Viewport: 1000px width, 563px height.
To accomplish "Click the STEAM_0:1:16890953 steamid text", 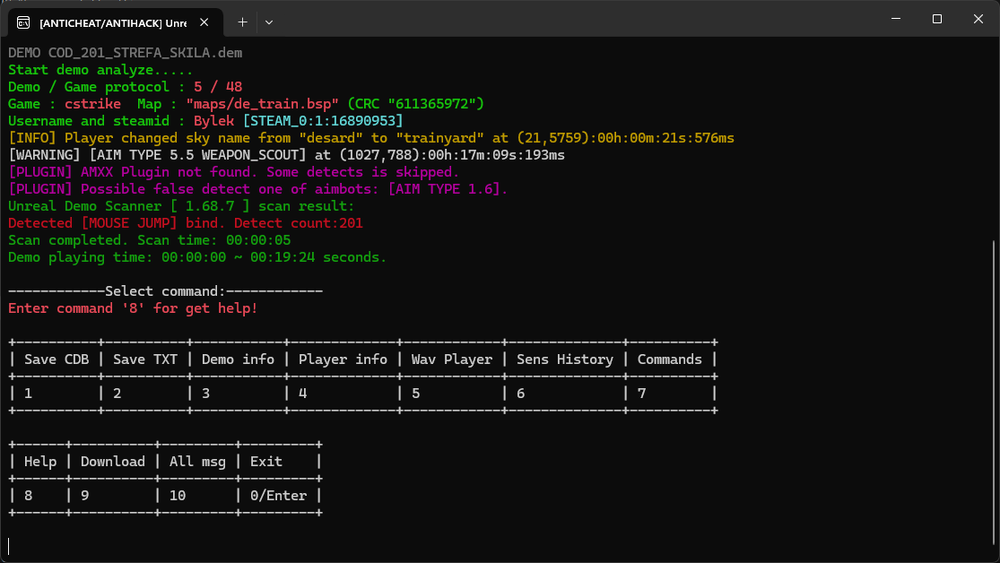I will [x=323, y=121].
